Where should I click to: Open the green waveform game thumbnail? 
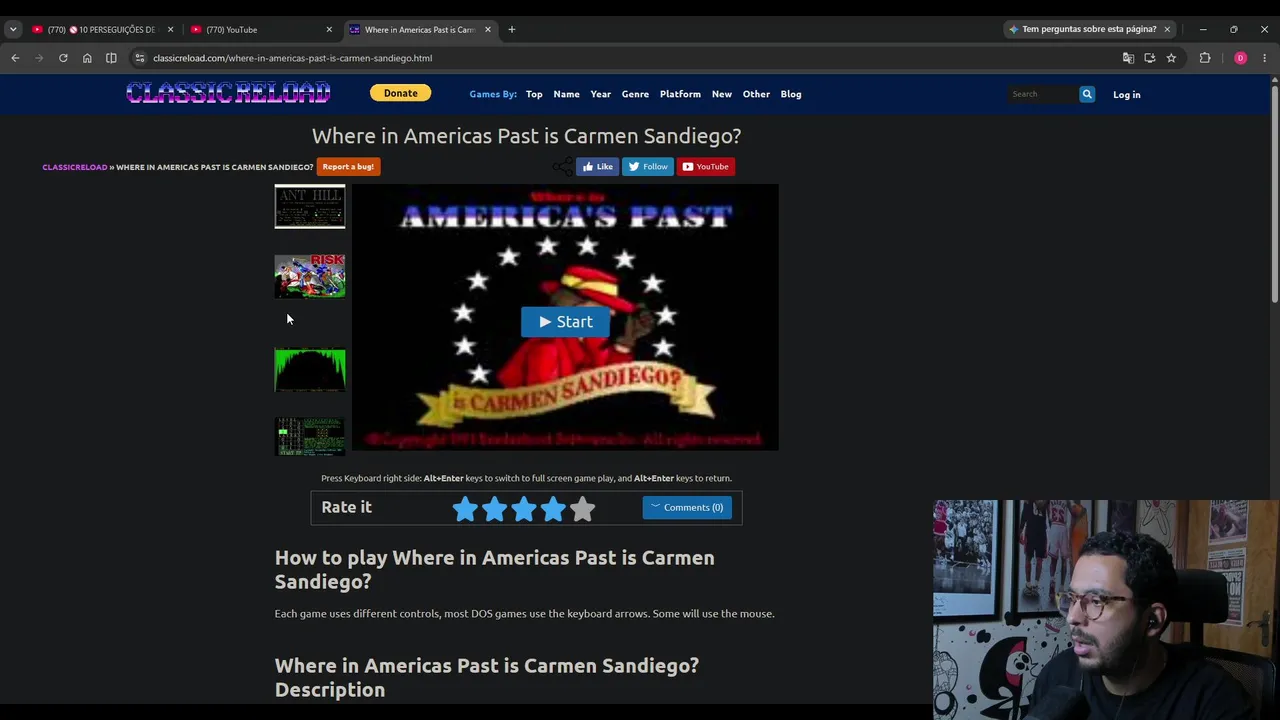point(310,369)
